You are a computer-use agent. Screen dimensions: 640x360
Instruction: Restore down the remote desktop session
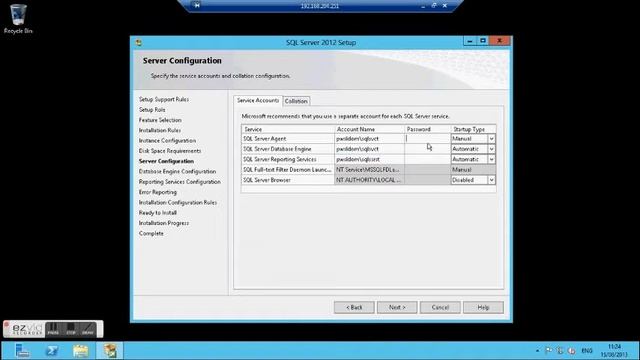[434, 6]
